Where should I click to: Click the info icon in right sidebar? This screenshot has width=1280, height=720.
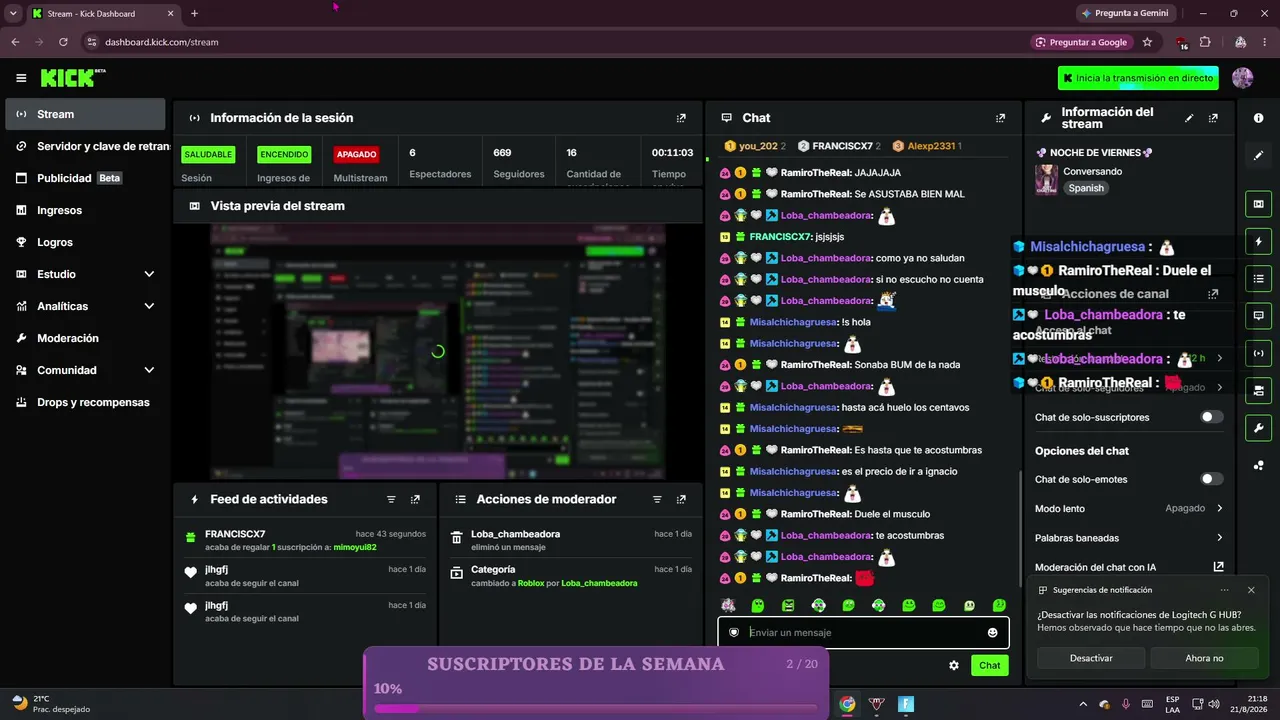point(1258,118)
